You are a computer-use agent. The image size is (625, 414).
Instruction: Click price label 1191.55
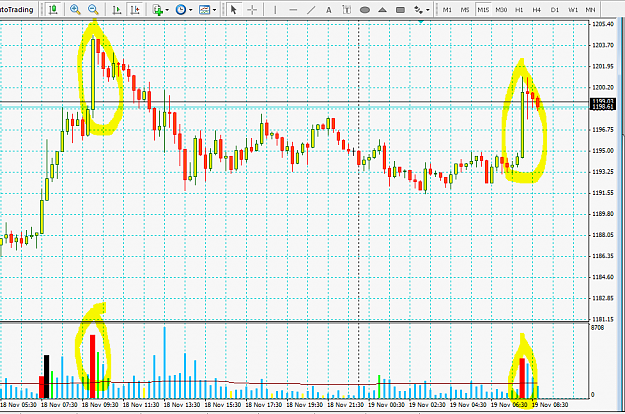click(603, 193)
